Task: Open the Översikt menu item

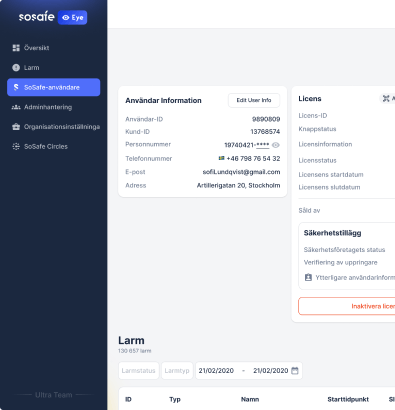Action: point(53,48)
